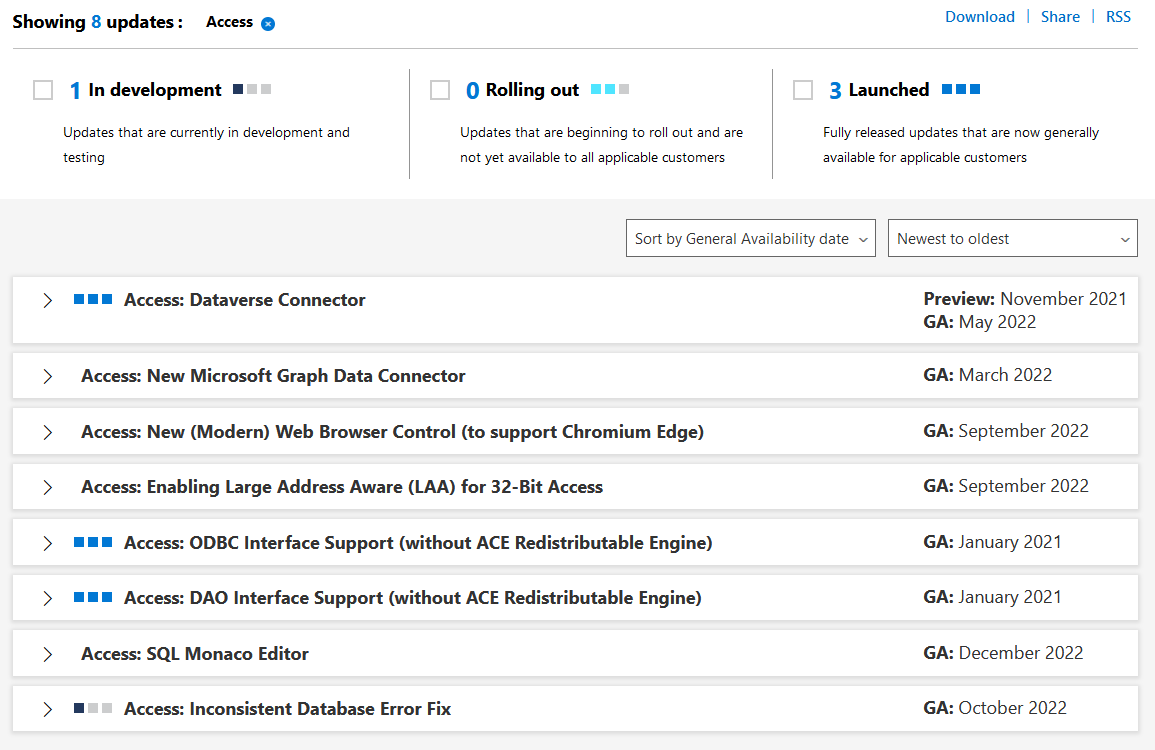The image size is (1155, 750).
Task: Expand the New (Modern) Web Browser Control row
Action: 48,432
